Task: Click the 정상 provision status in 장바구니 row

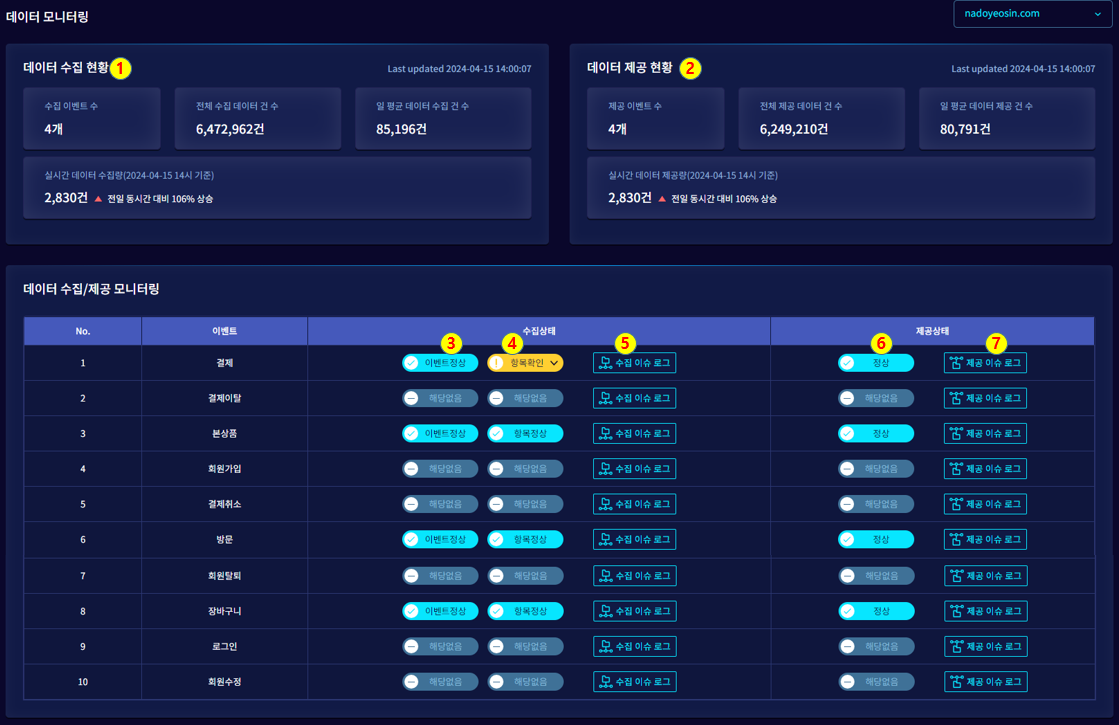Action: click(876, 612)
